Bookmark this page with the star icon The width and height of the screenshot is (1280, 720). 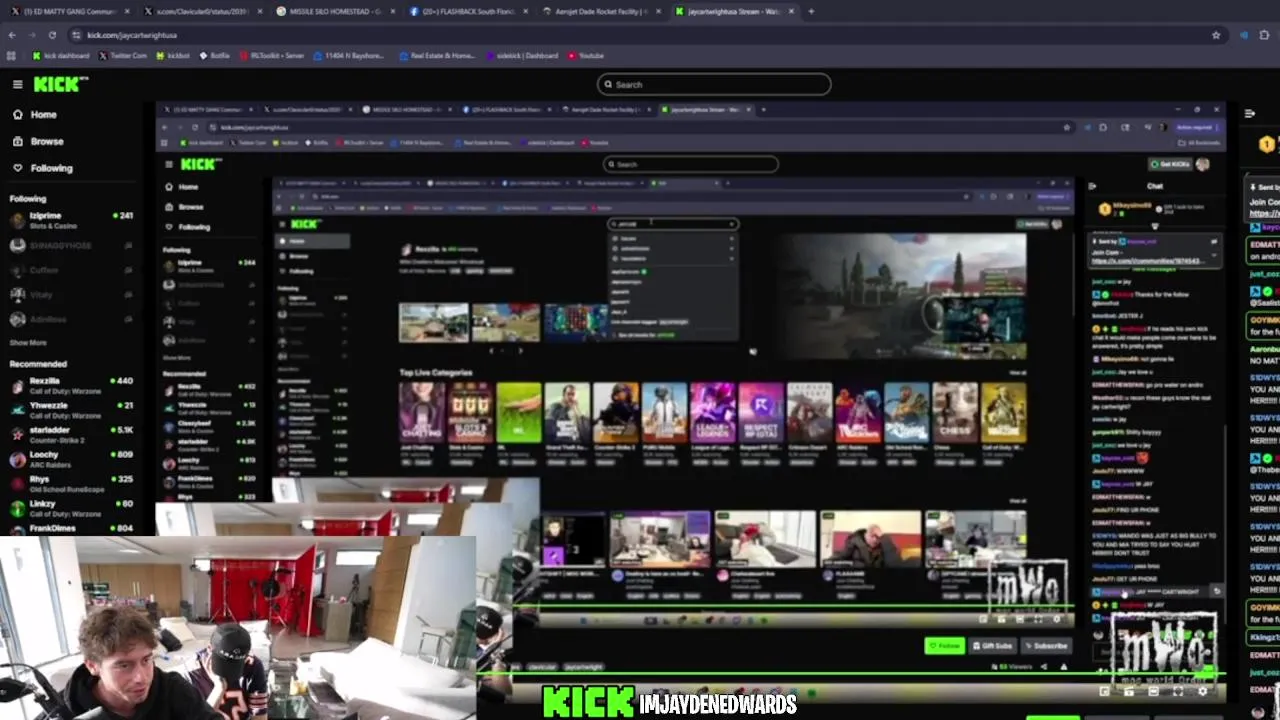[1216, 35]
